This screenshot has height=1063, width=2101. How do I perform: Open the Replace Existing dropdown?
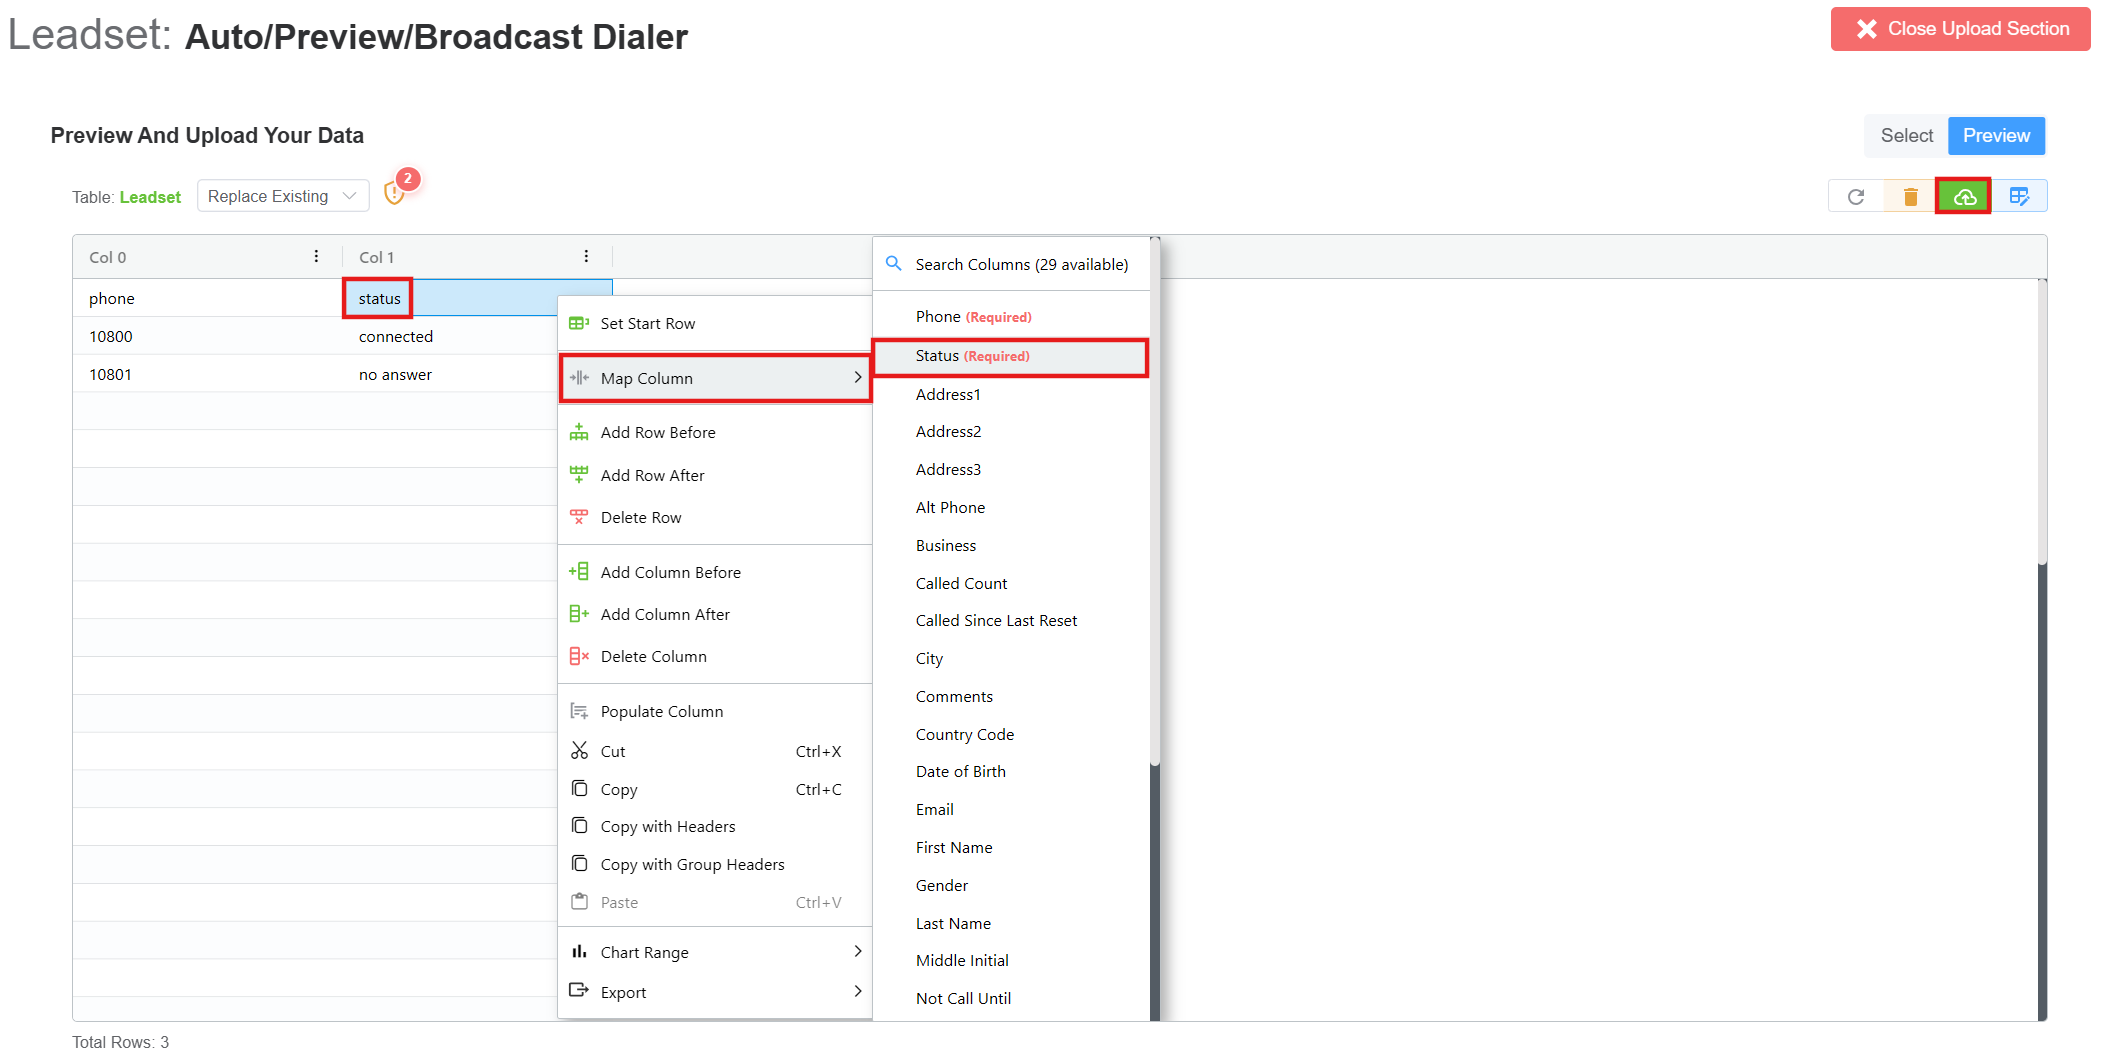(282, 197)
